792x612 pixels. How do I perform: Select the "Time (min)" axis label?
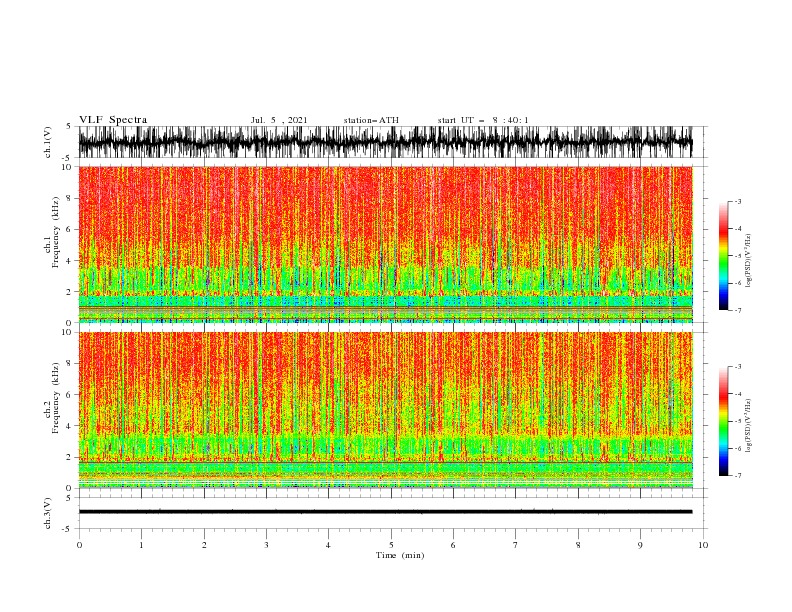[400, 555]
